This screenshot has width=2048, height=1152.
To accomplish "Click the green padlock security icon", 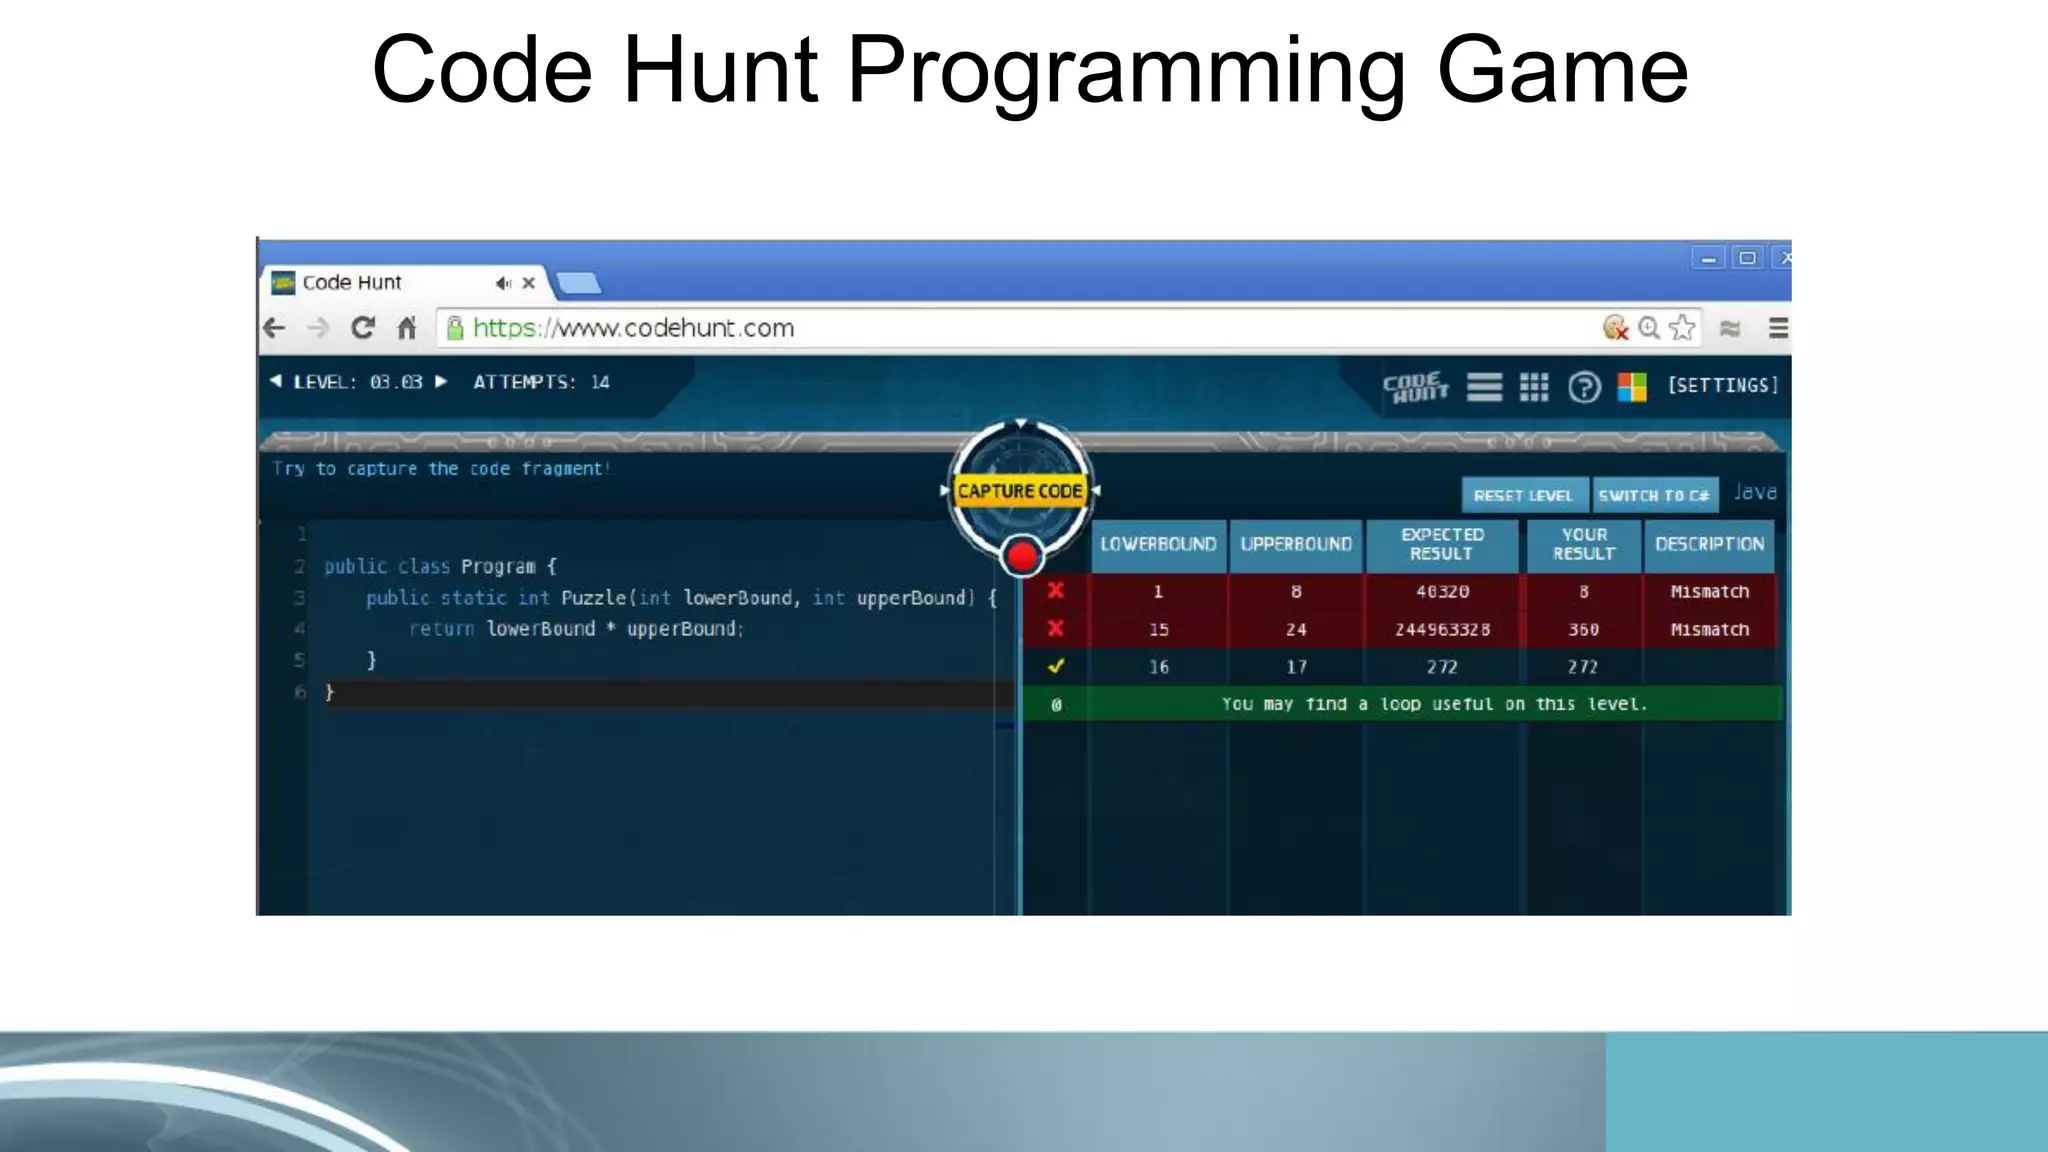I will 455,328.
